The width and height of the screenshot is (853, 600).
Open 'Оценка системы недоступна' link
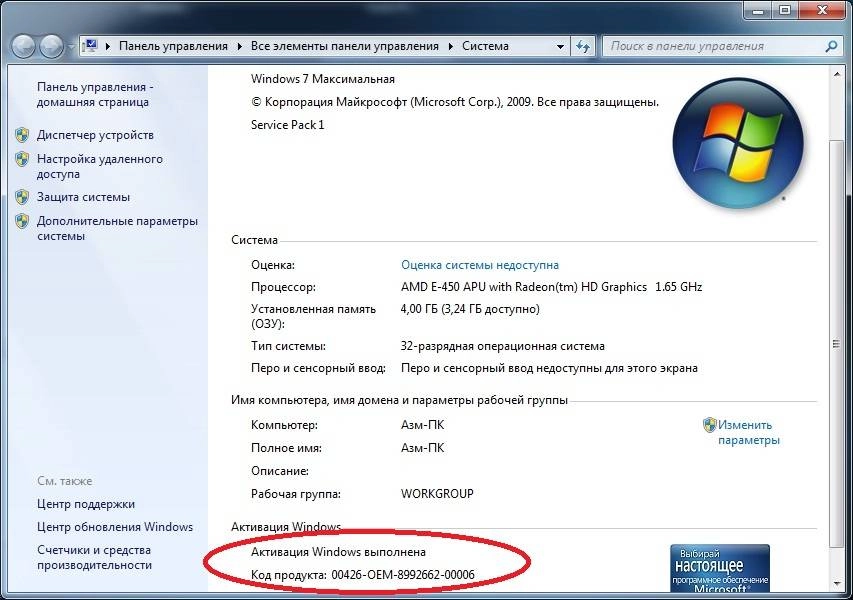480,265
